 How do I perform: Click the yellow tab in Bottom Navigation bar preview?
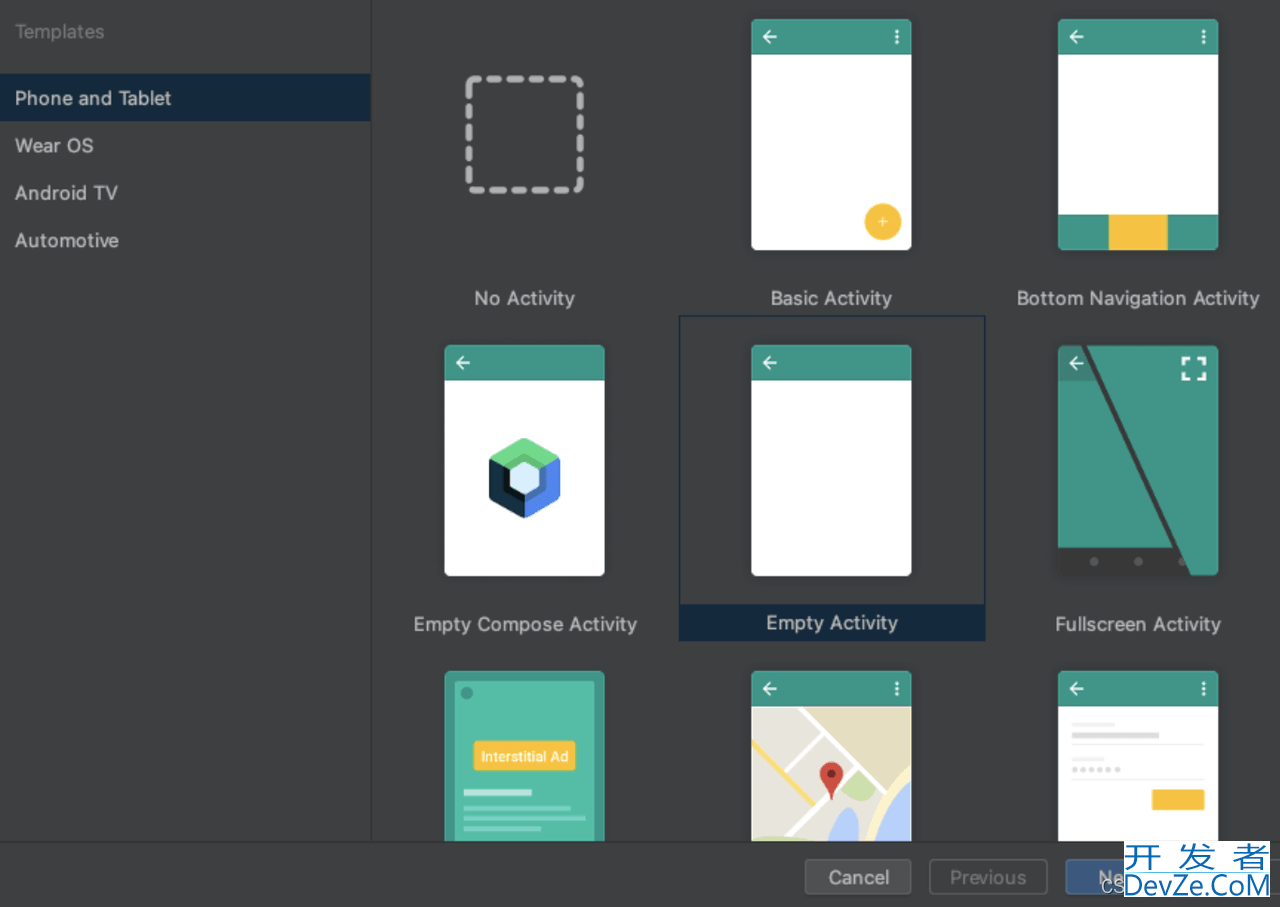[x=1138, y=232]
